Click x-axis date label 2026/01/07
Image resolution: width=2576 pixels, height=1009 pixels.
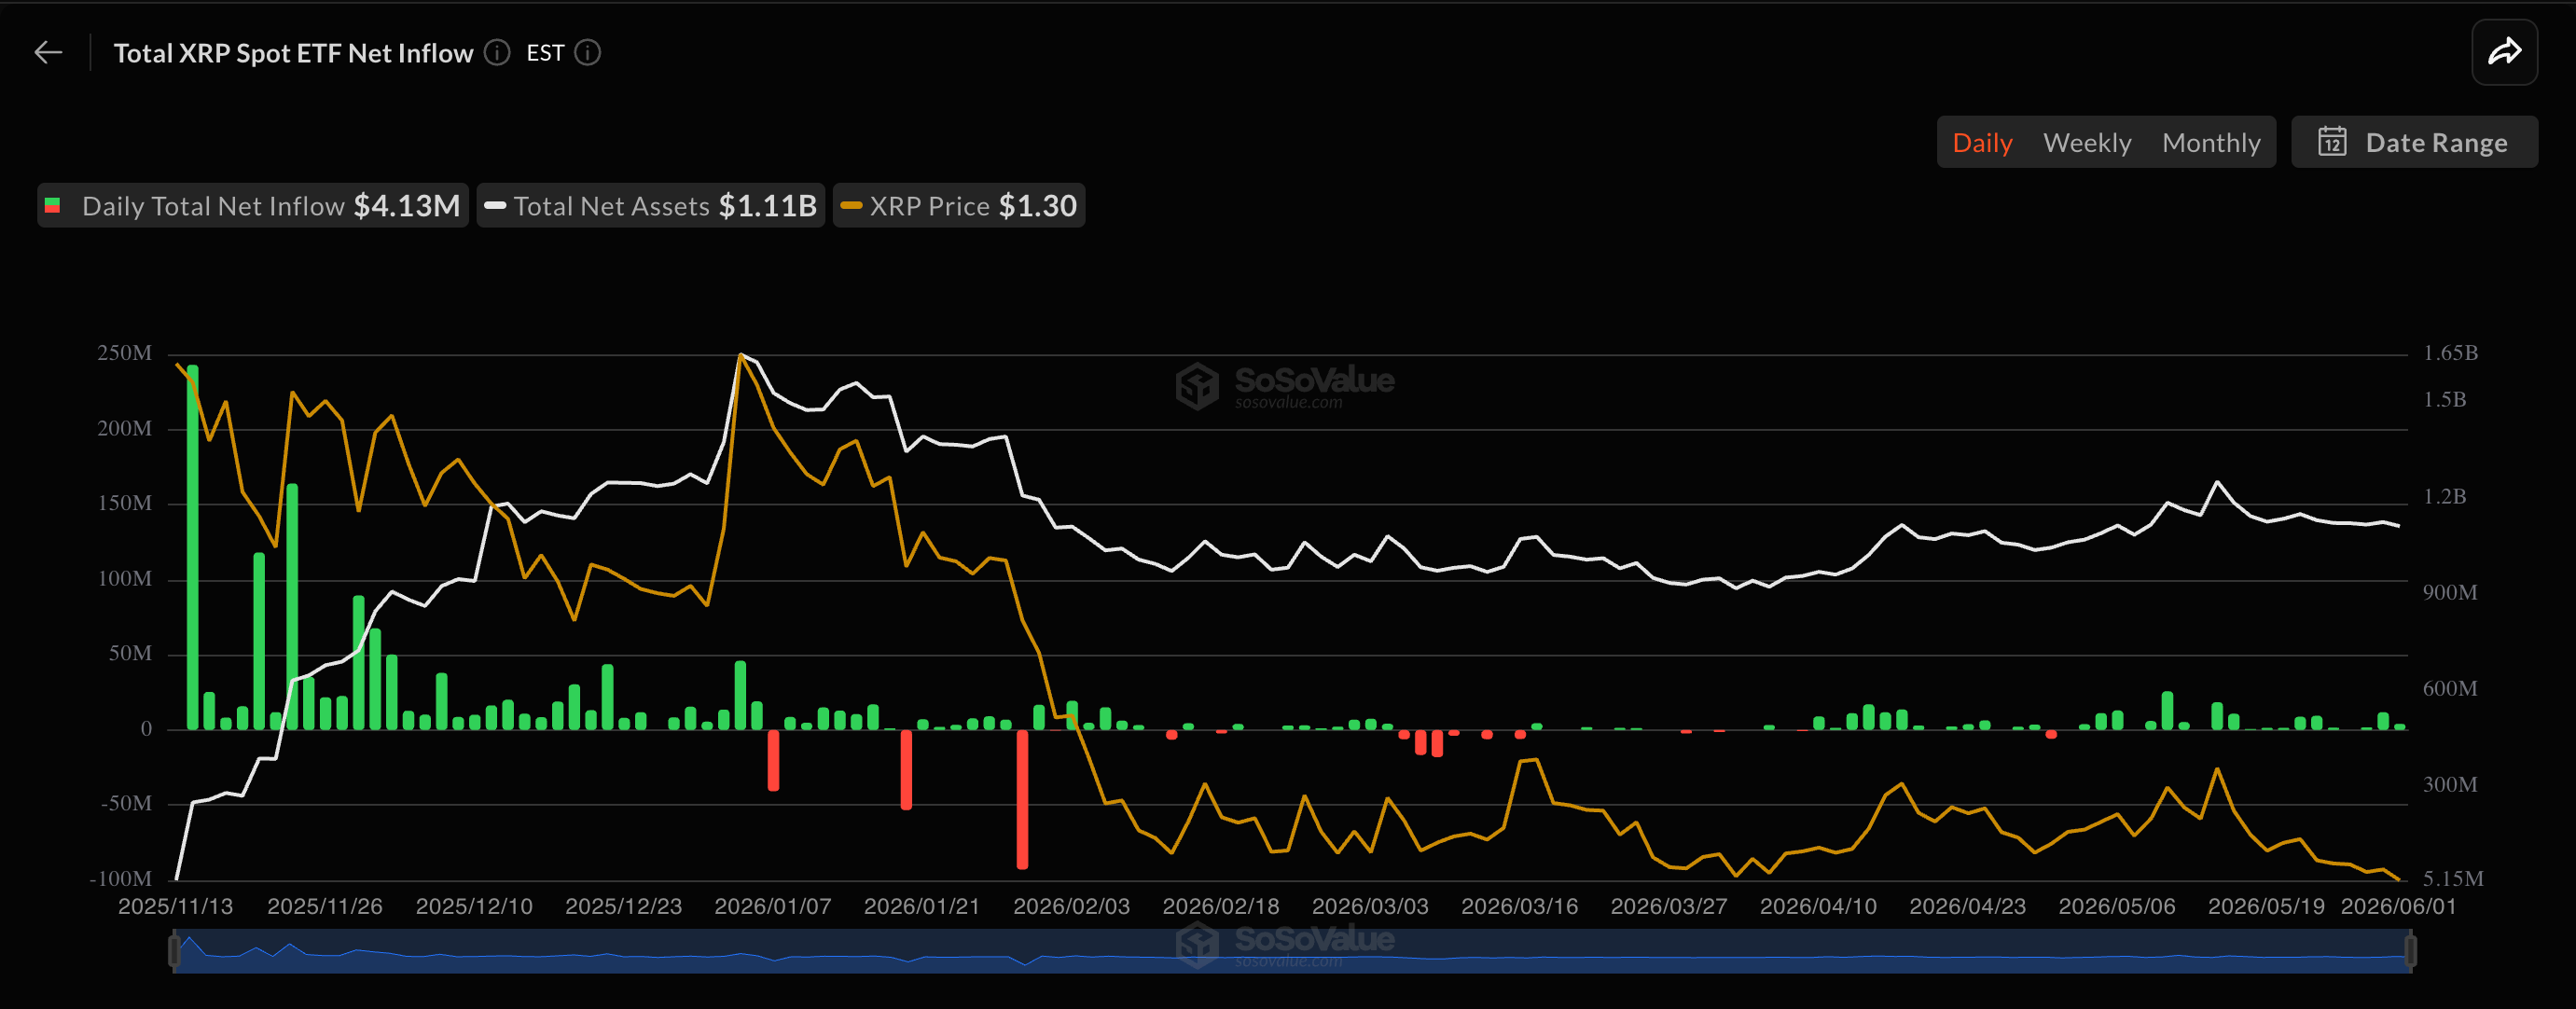[773, 906]
